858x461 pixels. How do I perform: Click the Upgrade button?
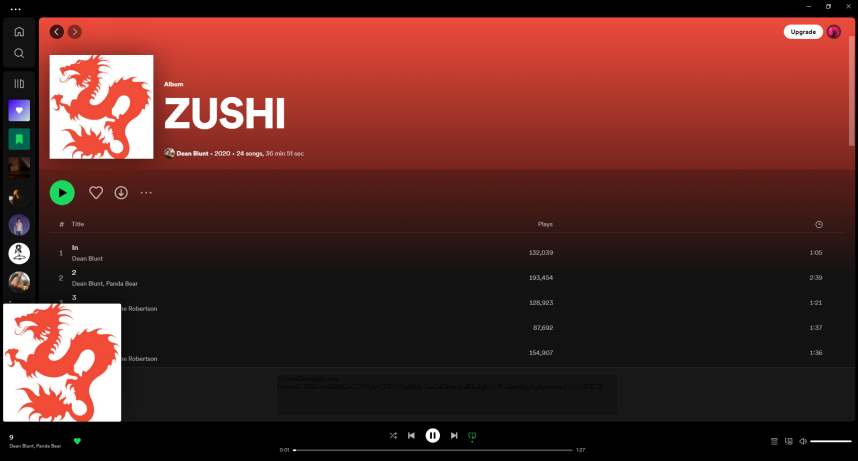pyautogui.click(x=803, y=32)
